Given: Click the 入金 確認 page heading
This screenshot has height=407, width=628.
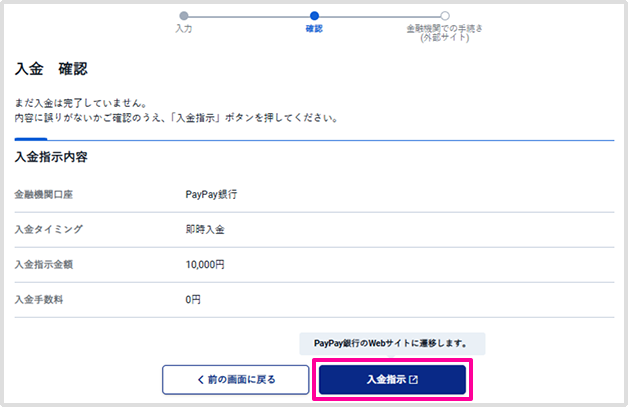Looking at the screenshot, I should click(x=51, y=69).
